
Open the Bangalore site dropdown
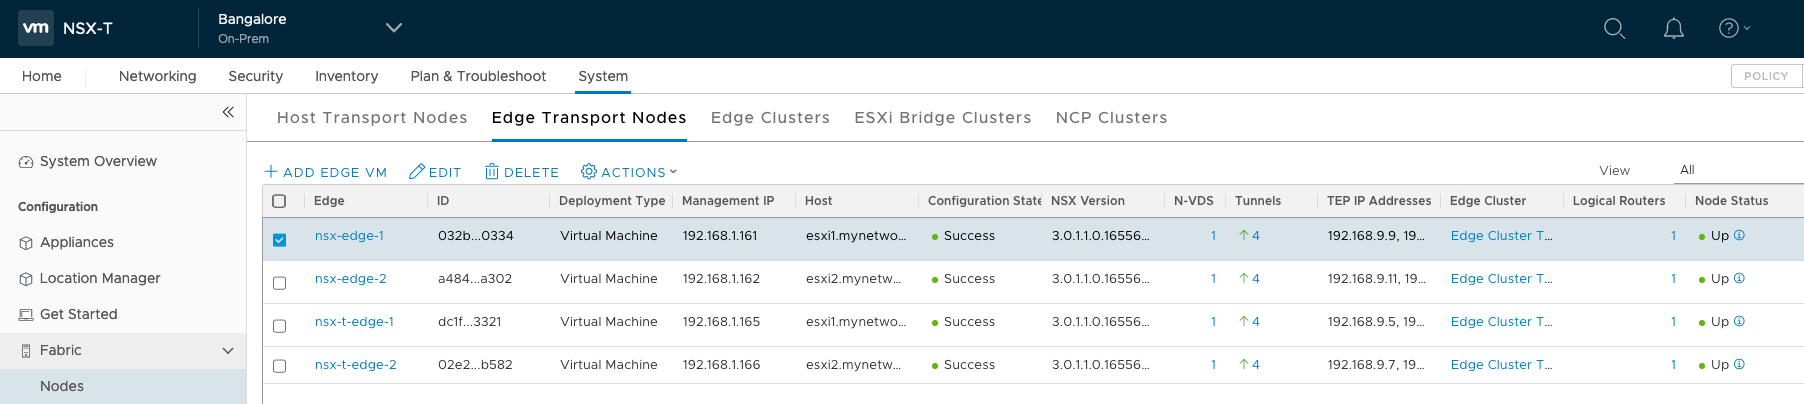pyautogui.click(x=394, y=28)
